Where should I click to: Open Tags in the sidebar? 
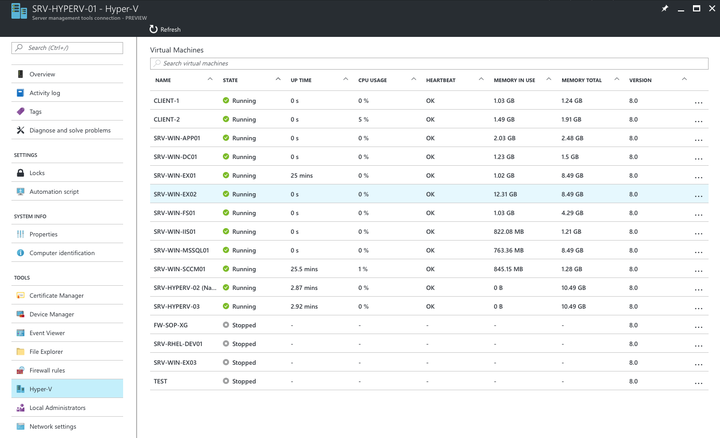pyautogui.click(x=67, y=112)
